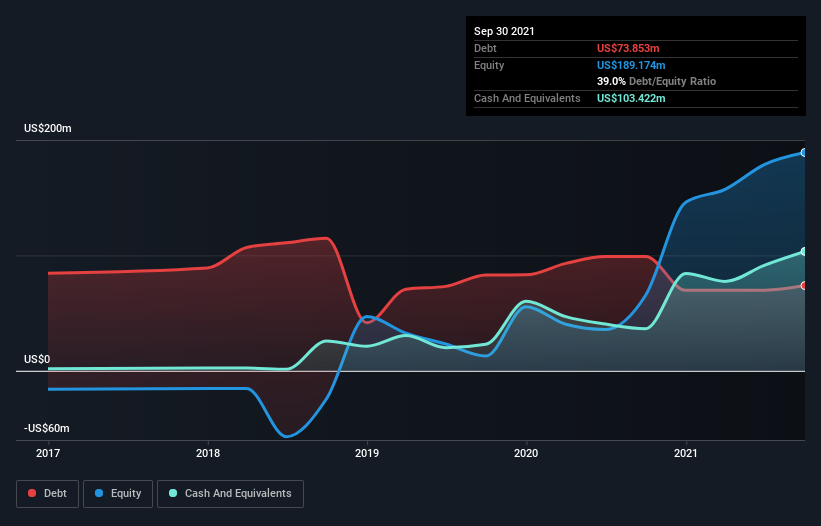
Task: Toggle the Cash And Equivalents legend button
Action: pyautogui.click(x=230, y=494)
